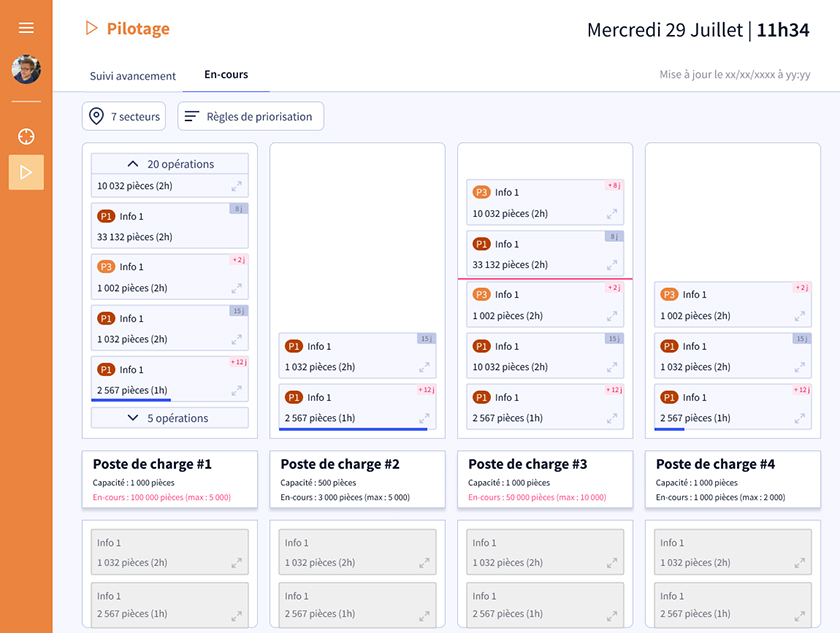Click the prioritization rules filter icon

(x=192, y=116)
